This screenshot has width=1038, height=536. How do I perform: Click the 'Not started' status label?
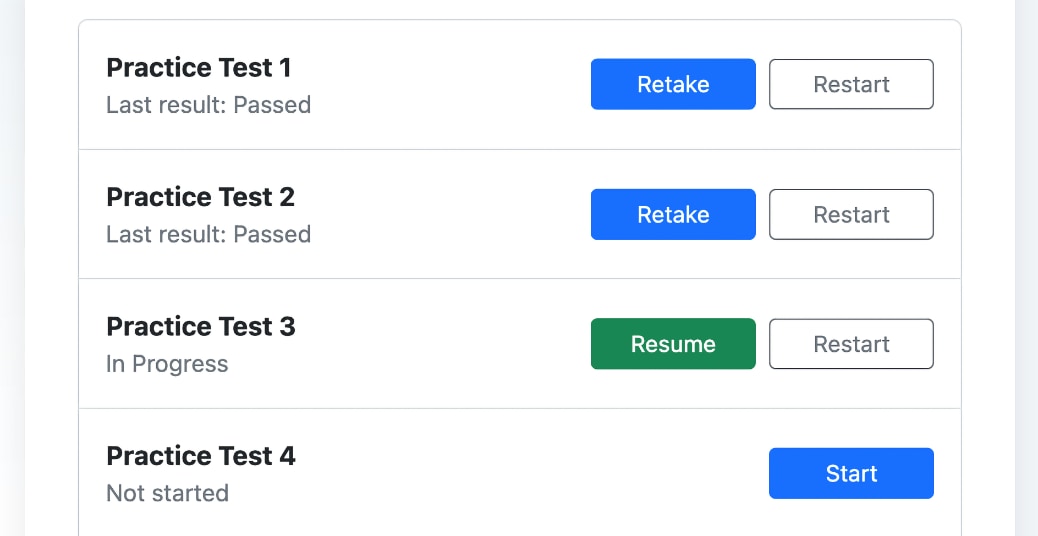tap(167, 493)
